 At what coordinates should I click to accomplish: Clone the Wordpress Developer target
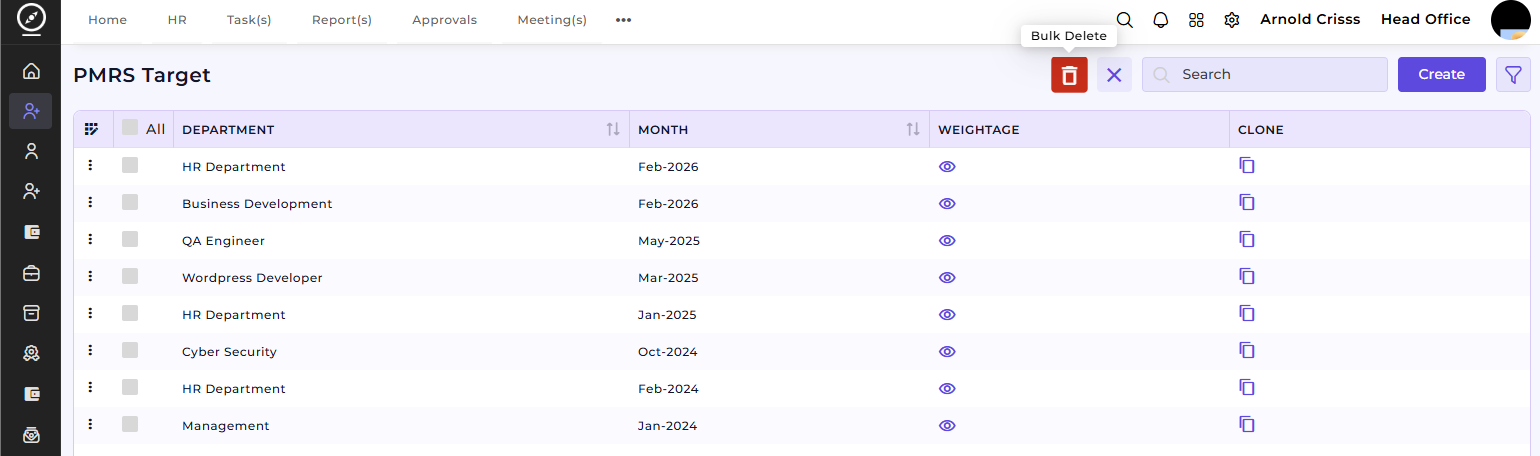pos(1247,276)
